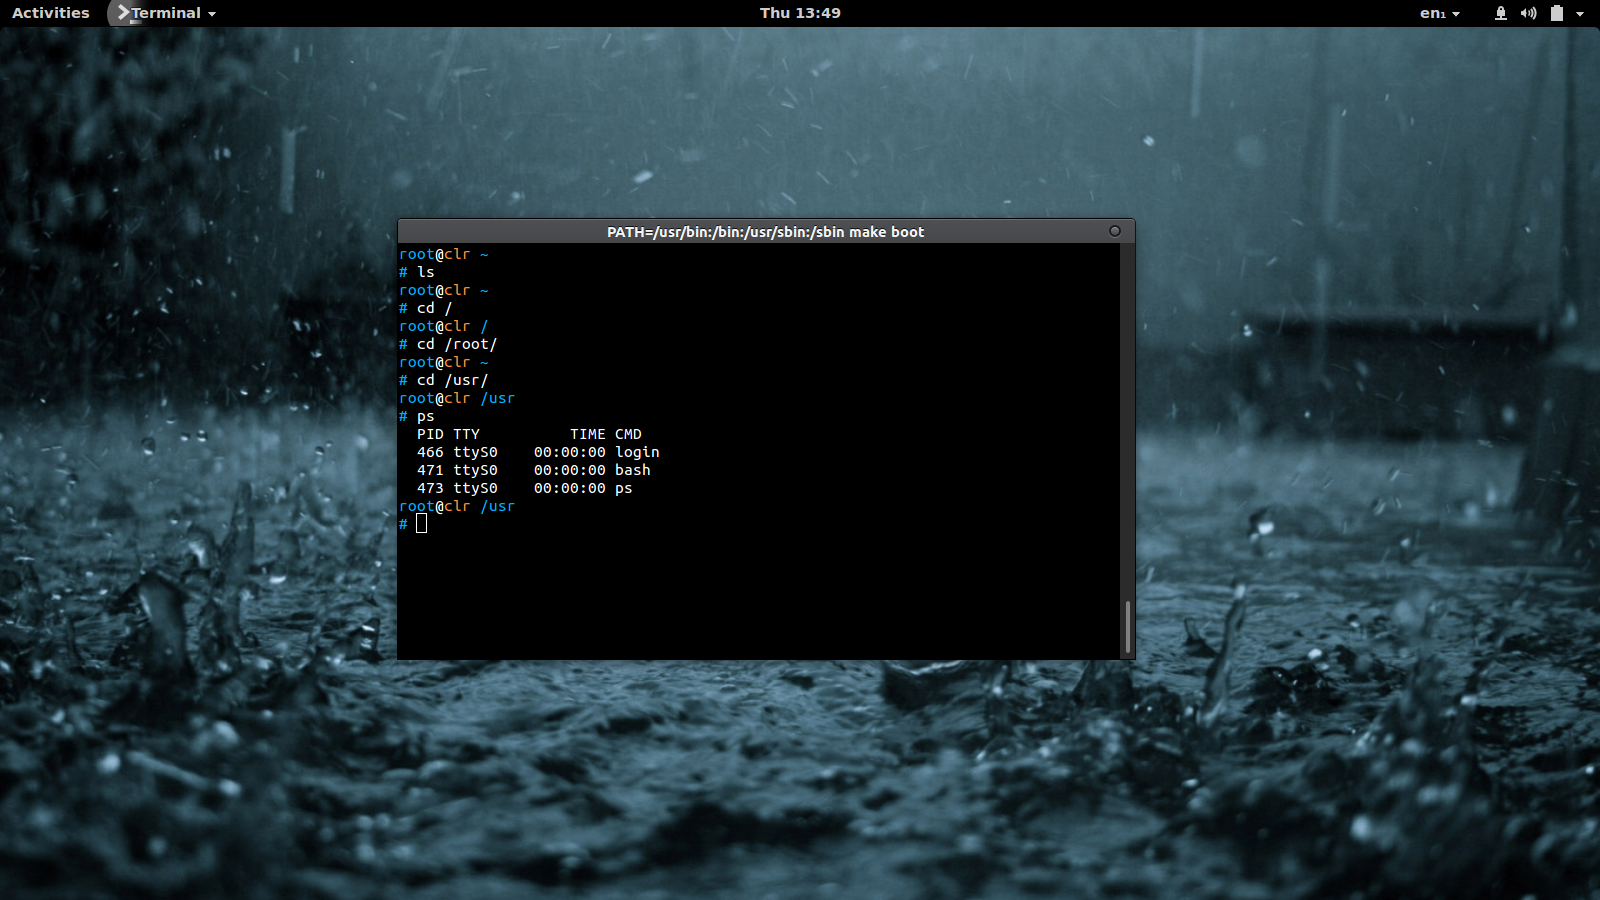
Task: Click the terminal cursor at last prompt
Action: [x=421, y=523]
